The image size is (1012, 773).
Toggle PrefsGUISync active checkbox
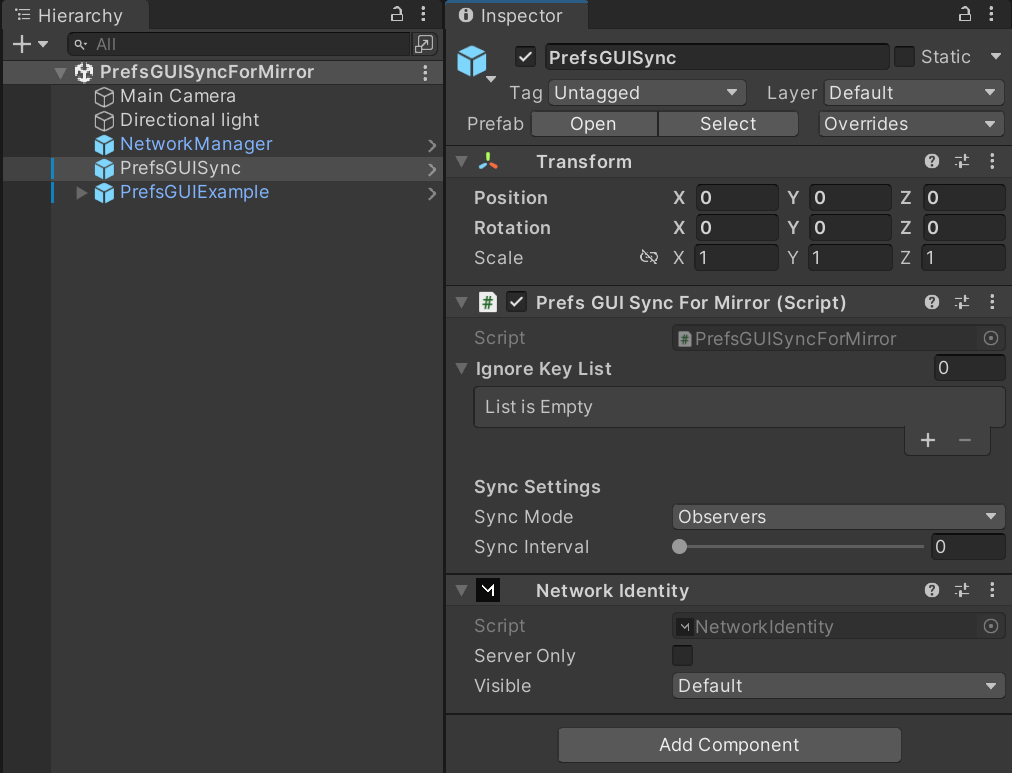click(x=525, y=57)
